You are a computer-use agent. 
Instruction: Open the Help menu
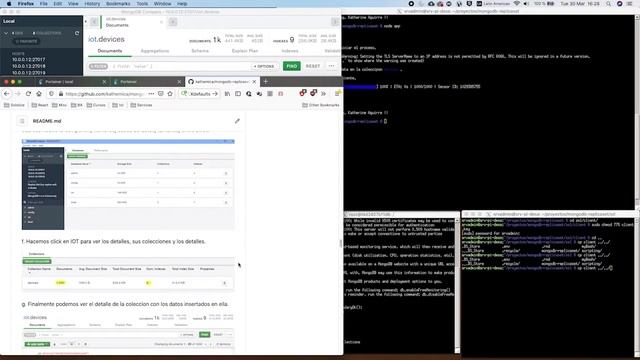click(182, 4)
